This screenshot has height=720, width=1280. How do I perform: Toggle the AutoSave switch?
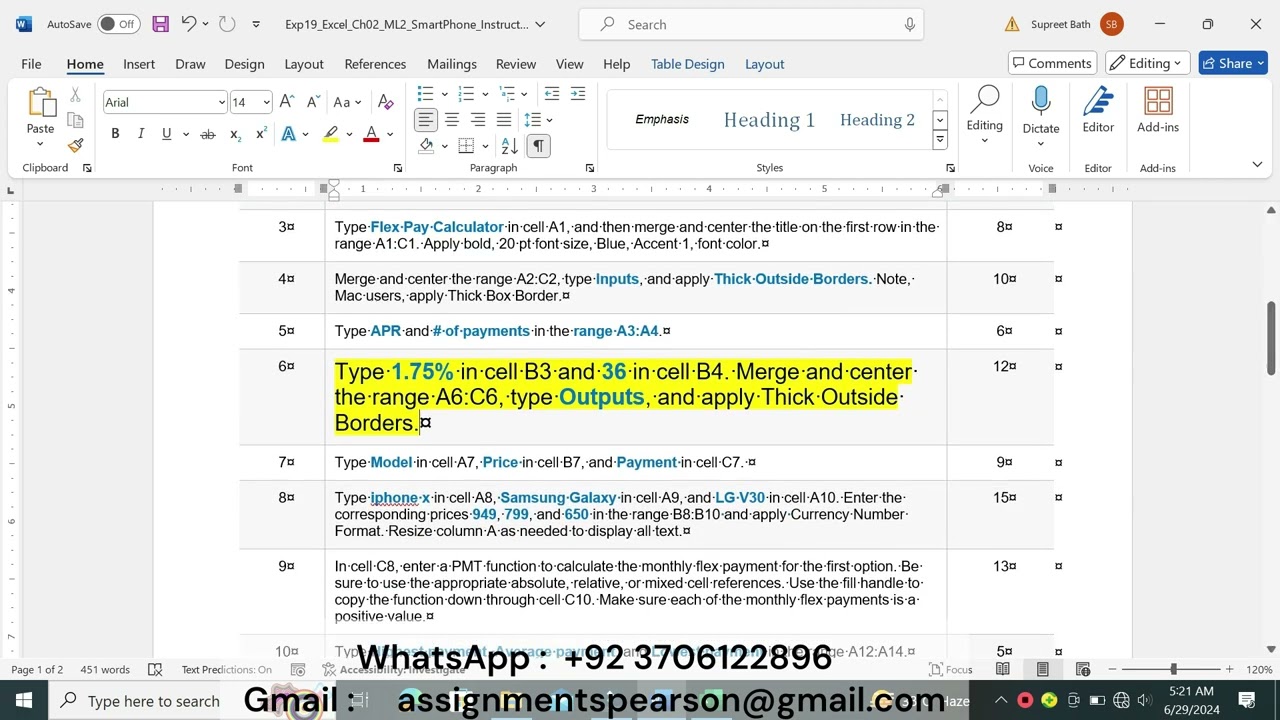coord(118,24)
